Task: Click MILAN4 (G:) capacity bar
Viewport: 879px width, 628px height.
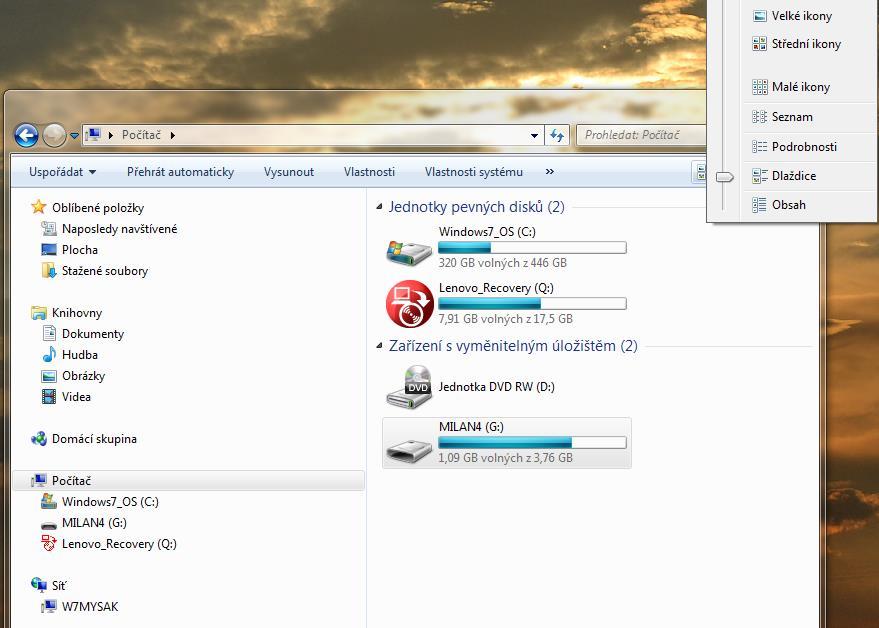Action: tap(532, 442)
